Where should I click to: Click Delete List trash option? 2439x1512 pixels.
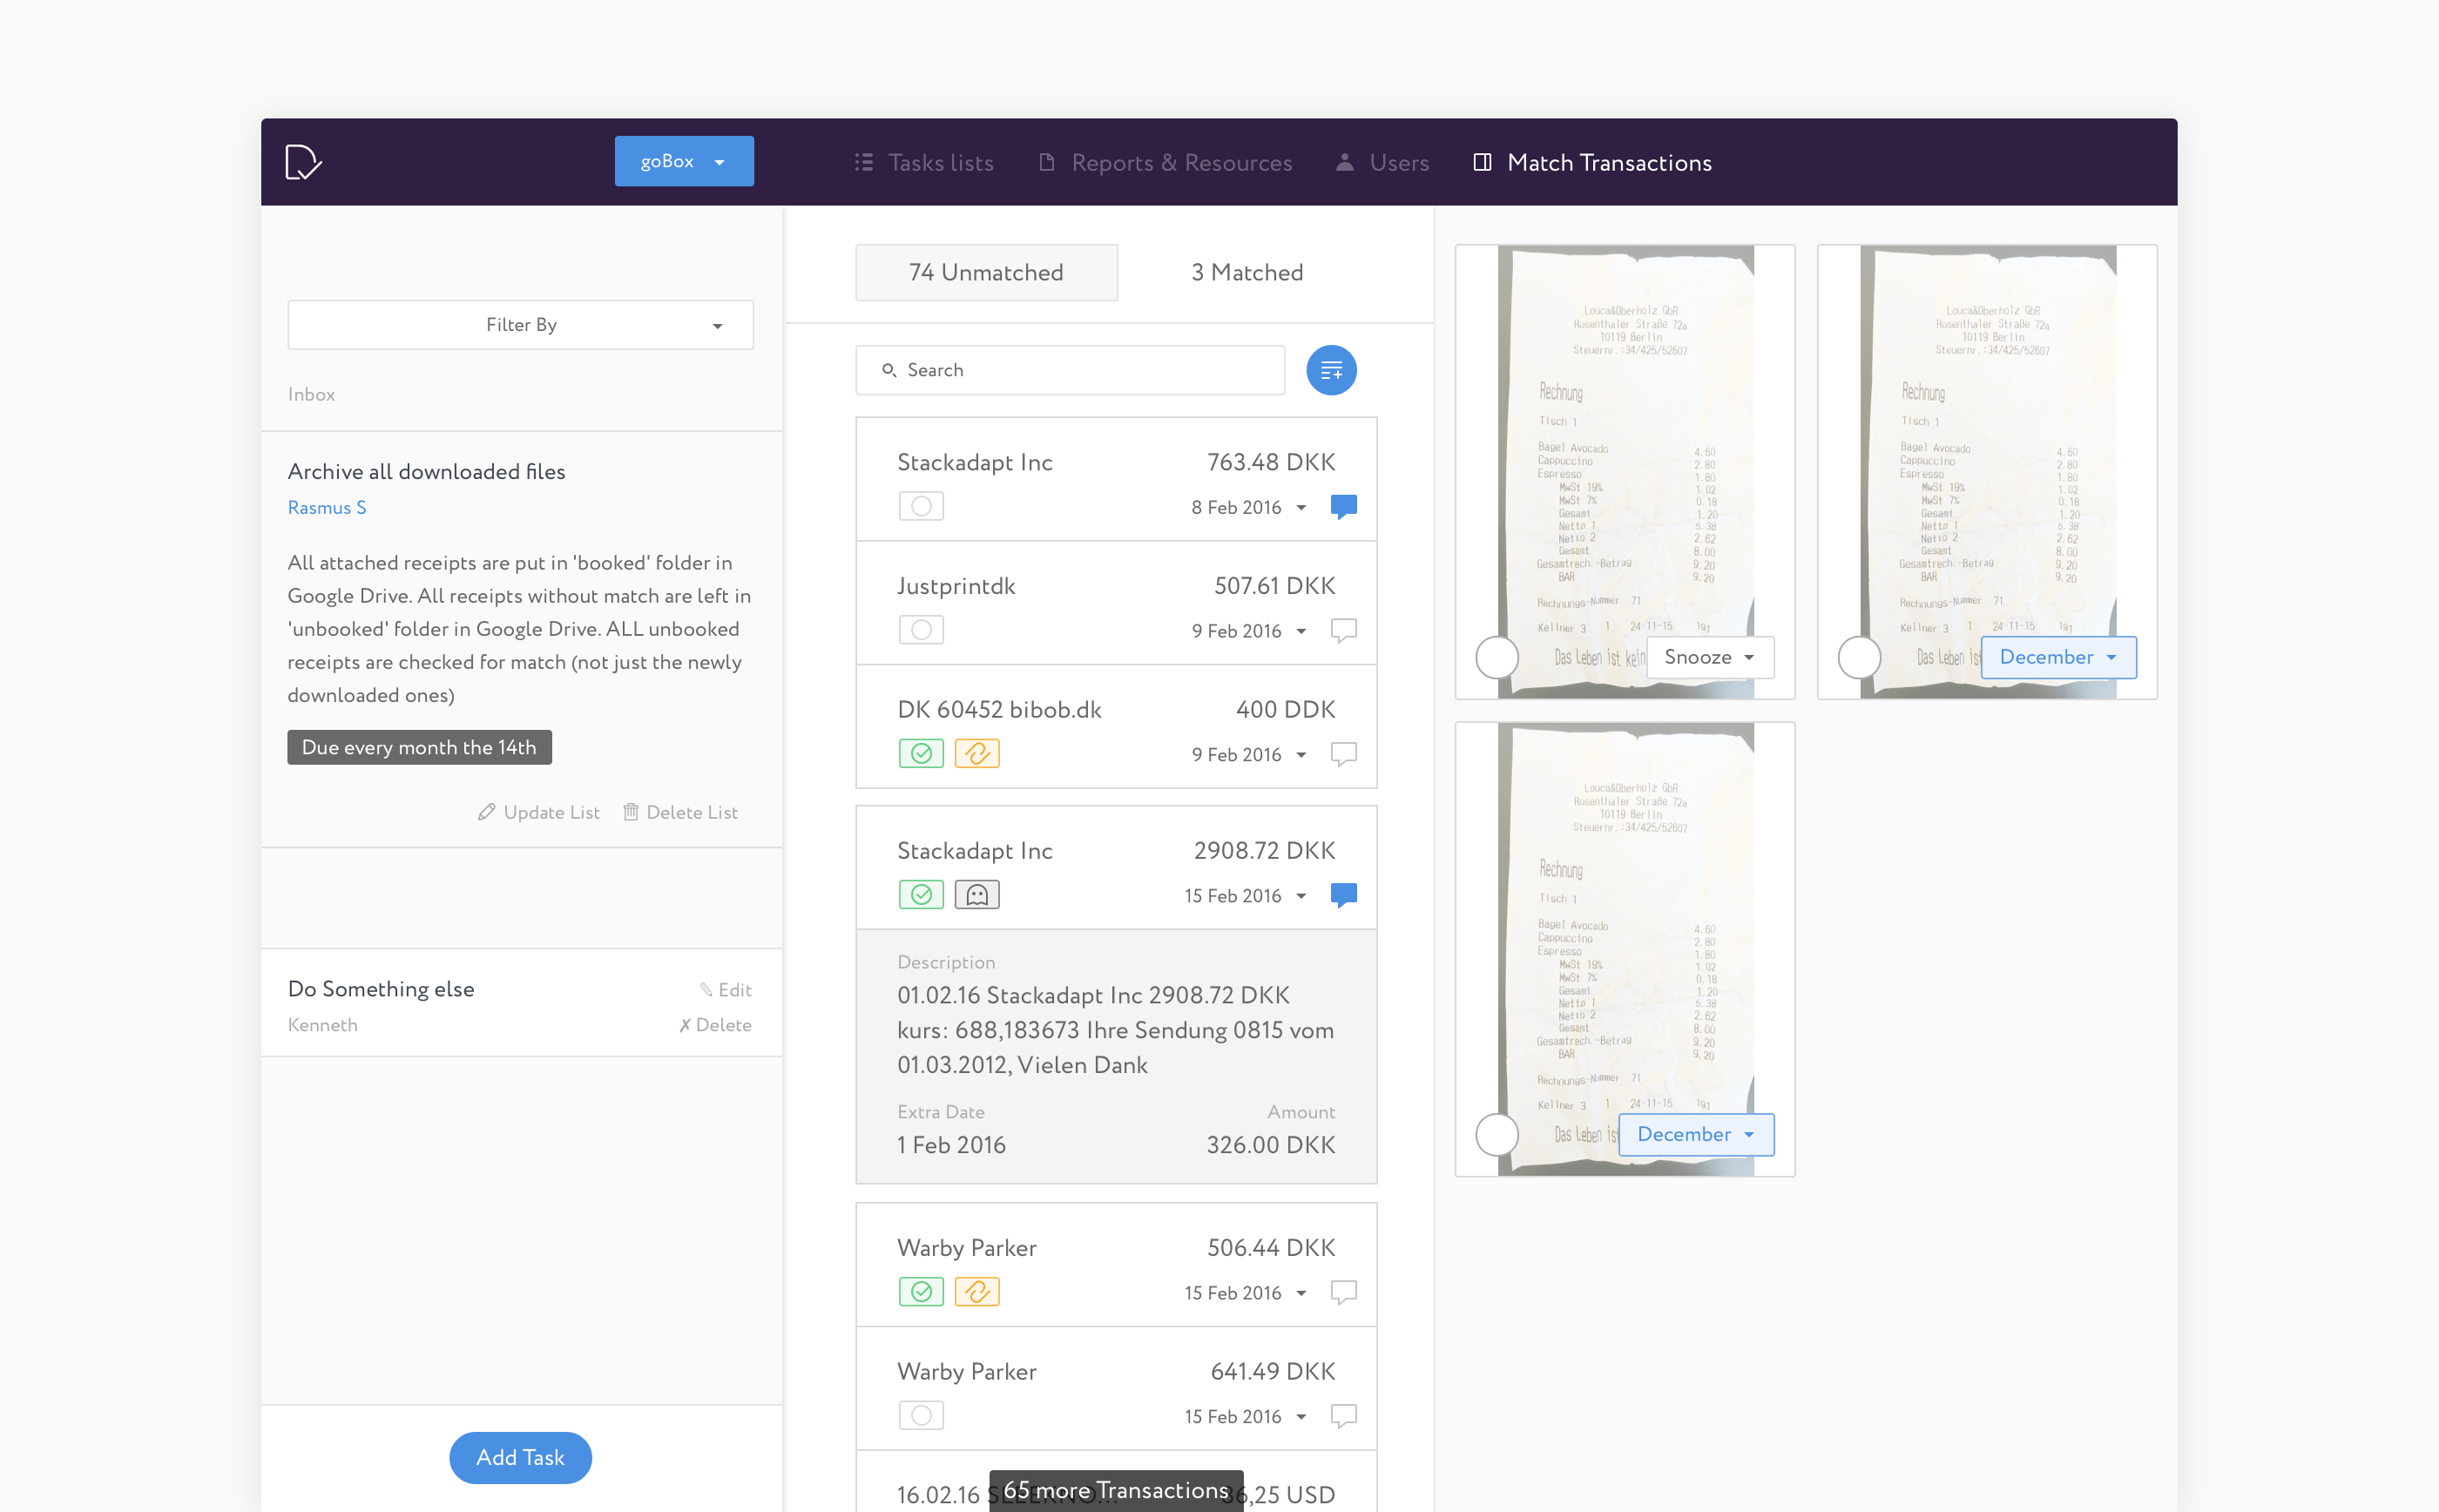tap(680, 812)
